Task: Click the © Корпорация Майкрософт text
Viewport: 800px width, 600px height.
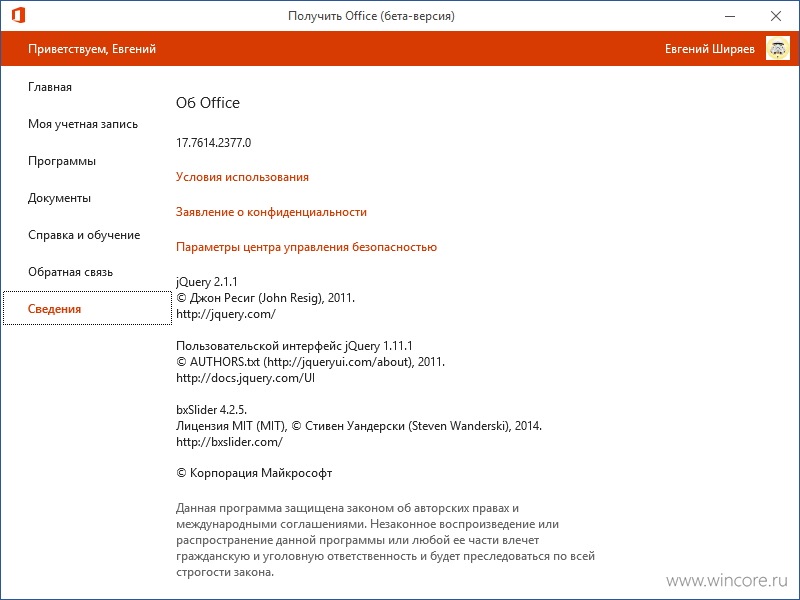Action: [254, 473]
